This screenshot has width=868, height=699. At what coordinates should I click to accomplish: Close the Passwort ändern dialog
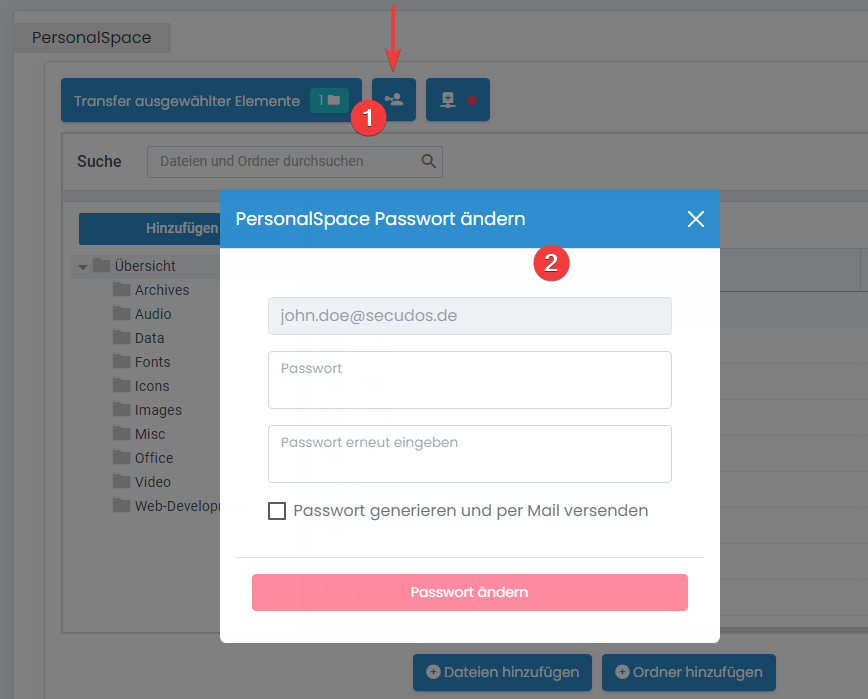click(696, 219)
